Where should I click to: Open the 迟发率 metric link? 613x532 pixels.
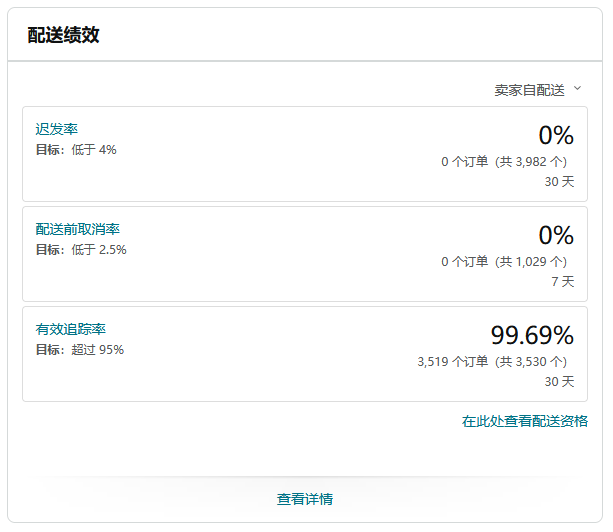point(57,129)
